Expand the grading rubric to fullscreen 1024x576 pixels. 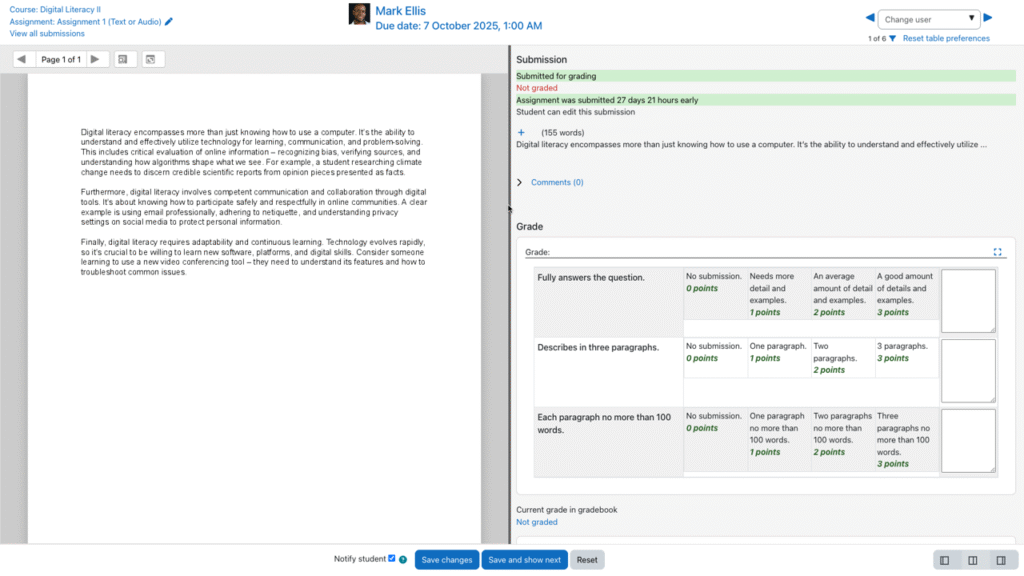(997, 252)
